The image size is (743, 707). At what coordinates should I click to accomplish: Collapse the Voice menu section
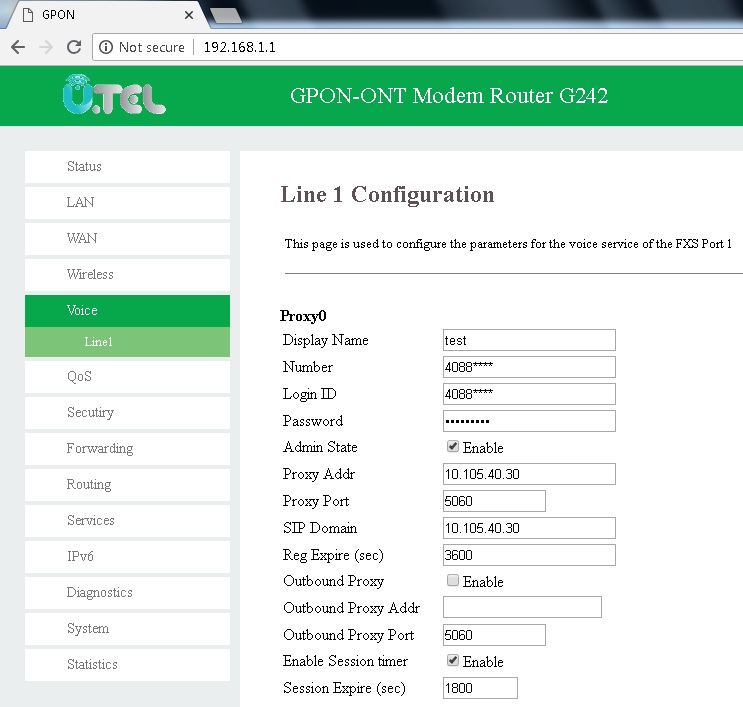point(127,310)
